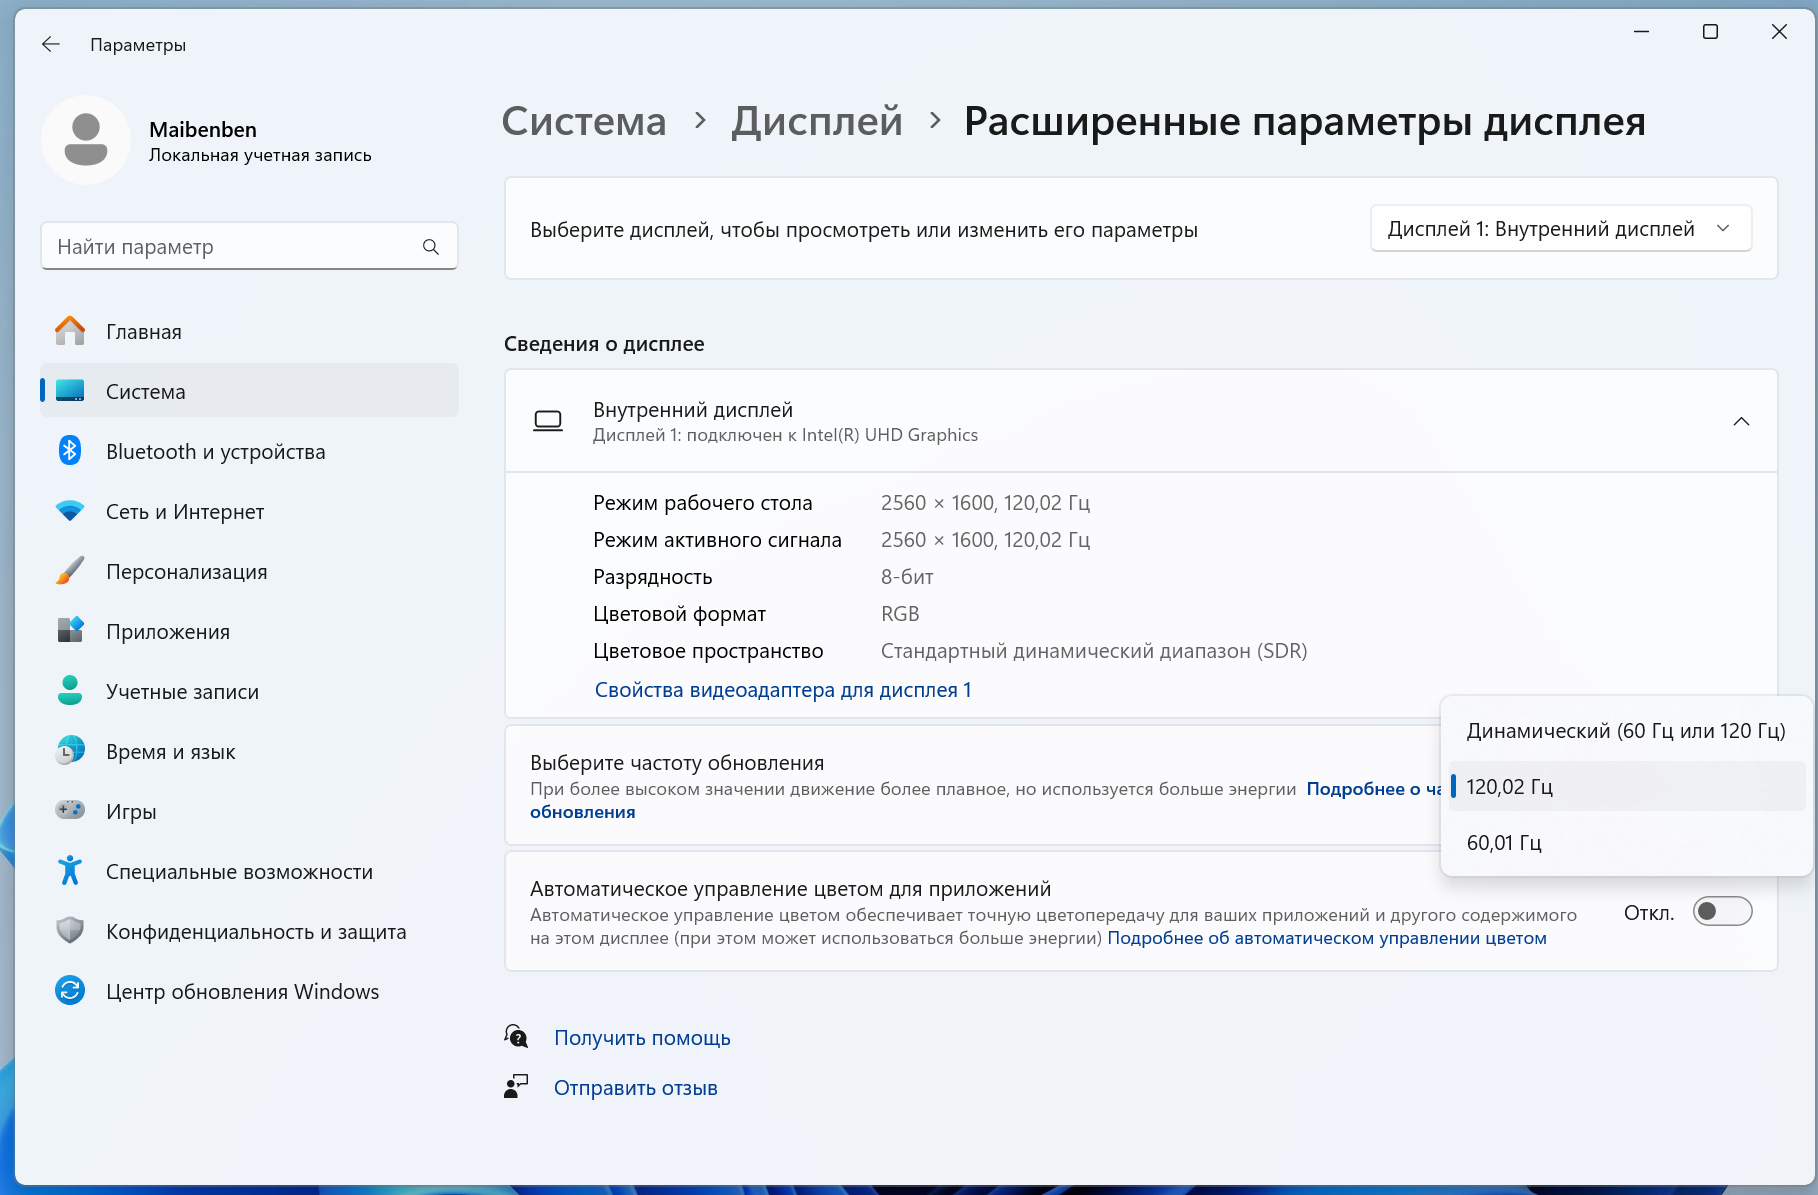The height and width of the screenshot is (1195, 1818).
Task: Click the Bluetooth icon in sidebar
Action: tap(70, 451)
